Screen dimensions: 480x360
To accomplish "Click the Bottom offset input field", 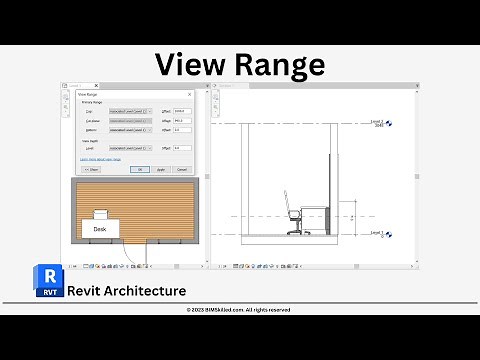I will (x=182, y=130).
